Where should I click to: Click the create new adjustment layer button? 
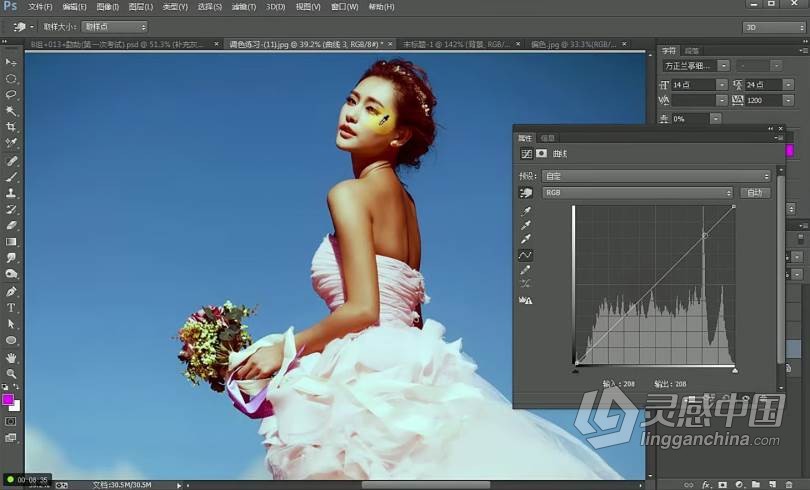click(739, 485)
